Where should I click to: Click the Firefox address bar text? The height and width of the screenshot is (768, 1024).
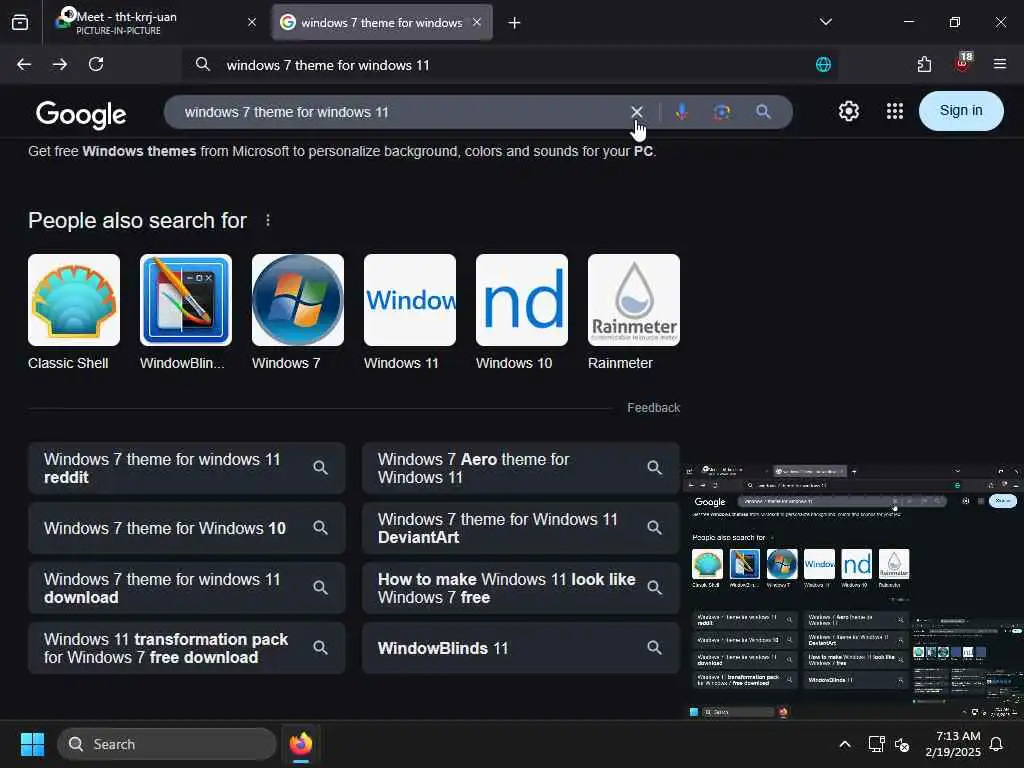click(x=328, y=65)
